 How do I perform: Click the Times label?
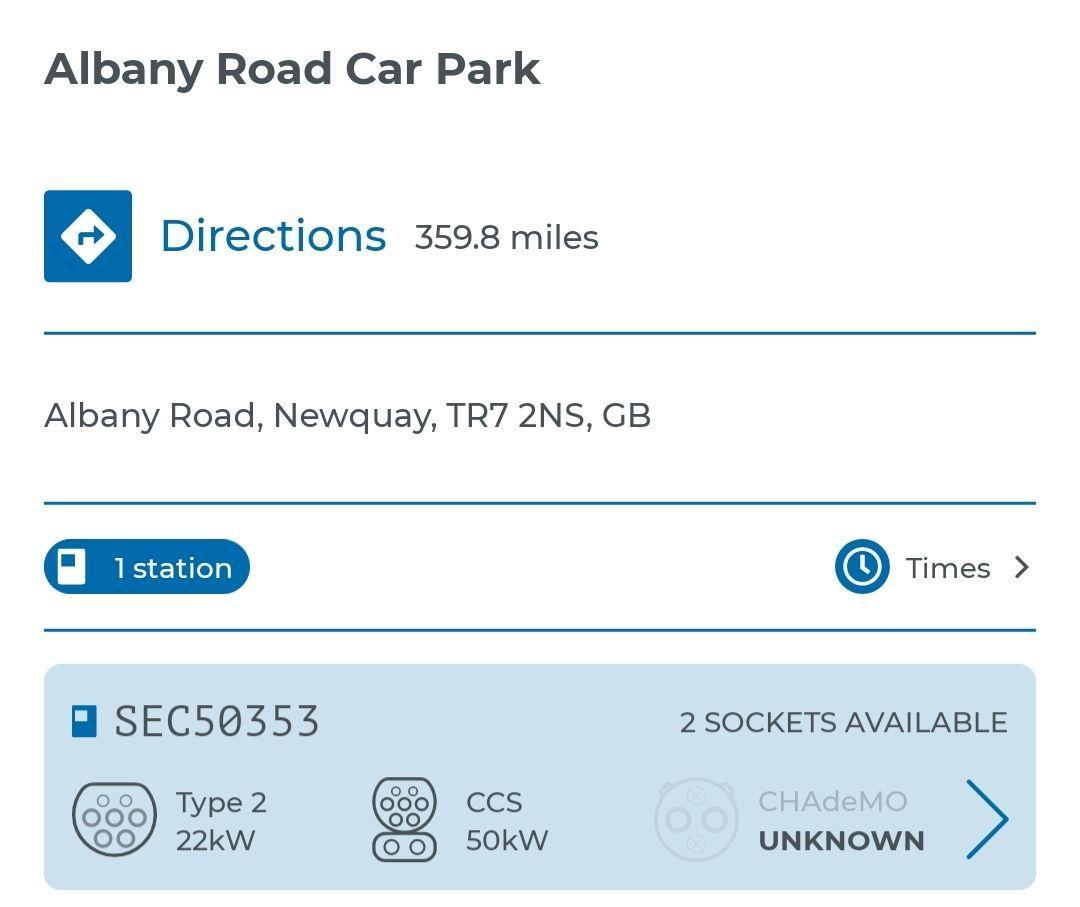[948, 567]
